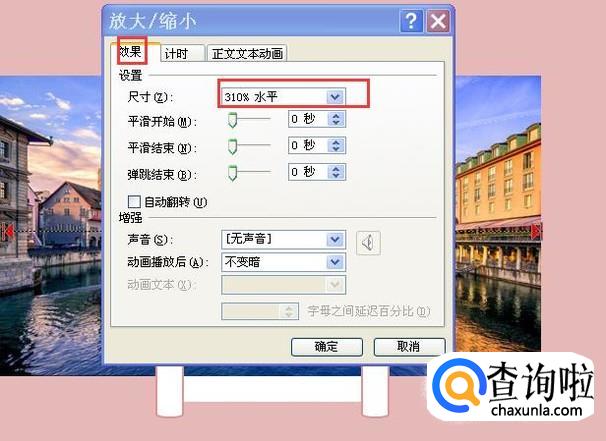Click the 取消 button
Screen dimensions: 606x441
(x=409, y=347)
